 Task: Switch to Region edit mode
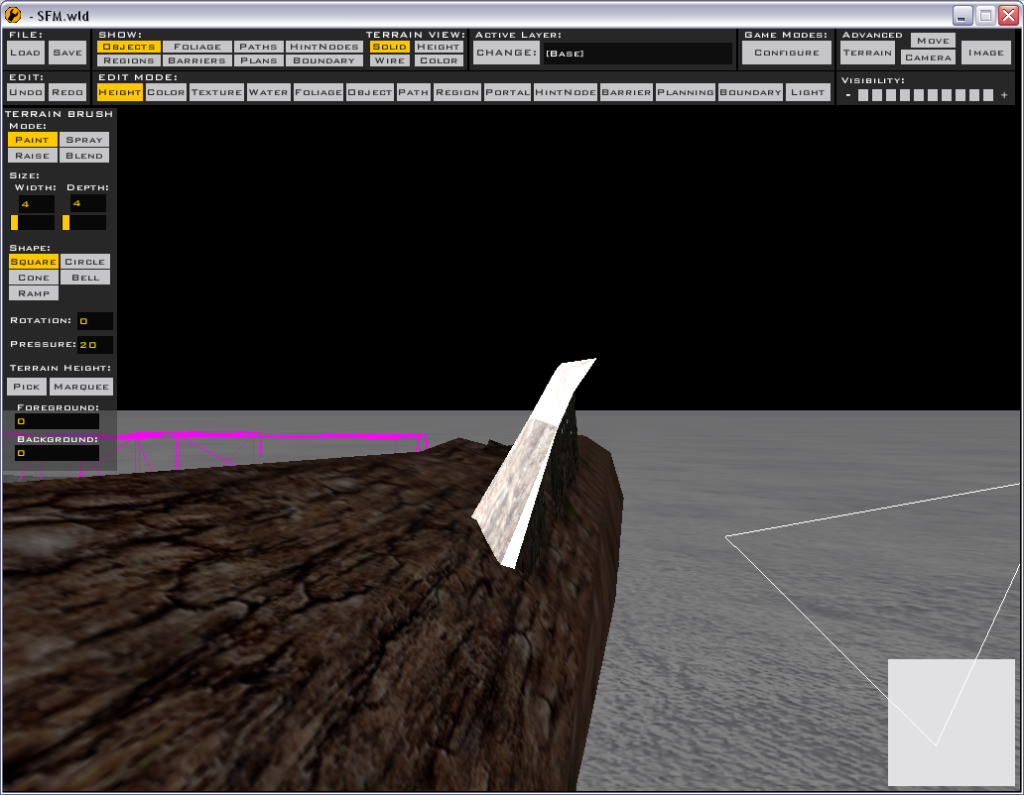point(457,92)
